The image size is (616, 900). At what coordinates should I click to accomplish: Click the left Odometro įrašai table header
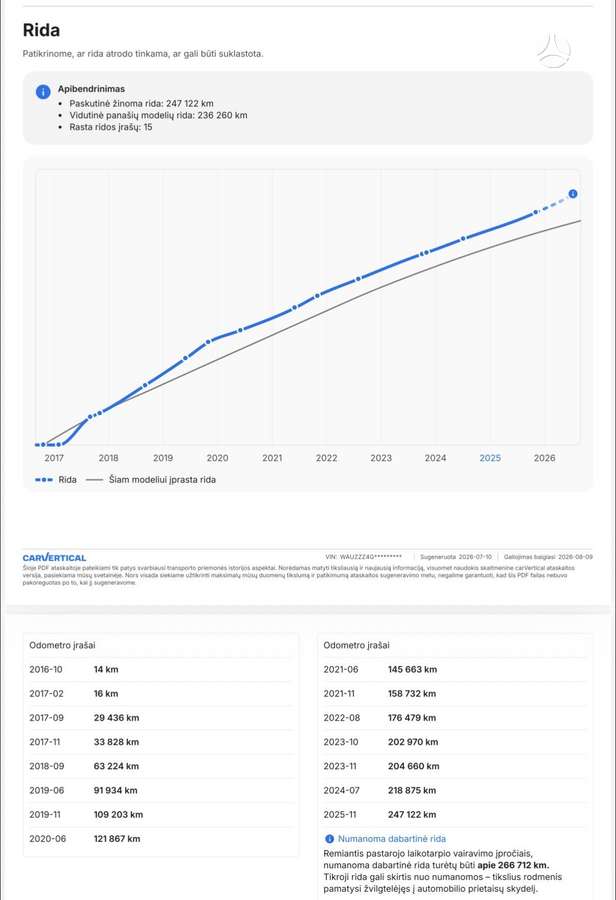click(63, 645)
